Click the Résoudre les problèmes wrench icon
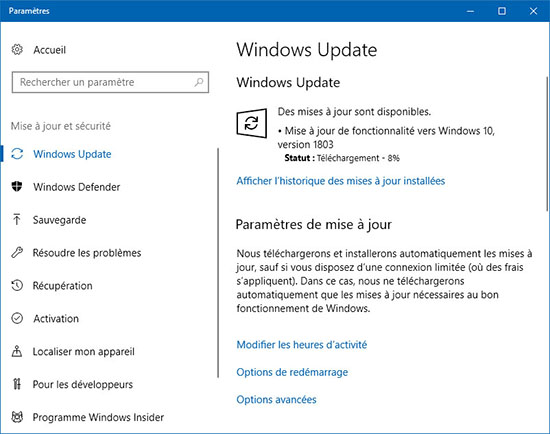 (x=17, y=252)
